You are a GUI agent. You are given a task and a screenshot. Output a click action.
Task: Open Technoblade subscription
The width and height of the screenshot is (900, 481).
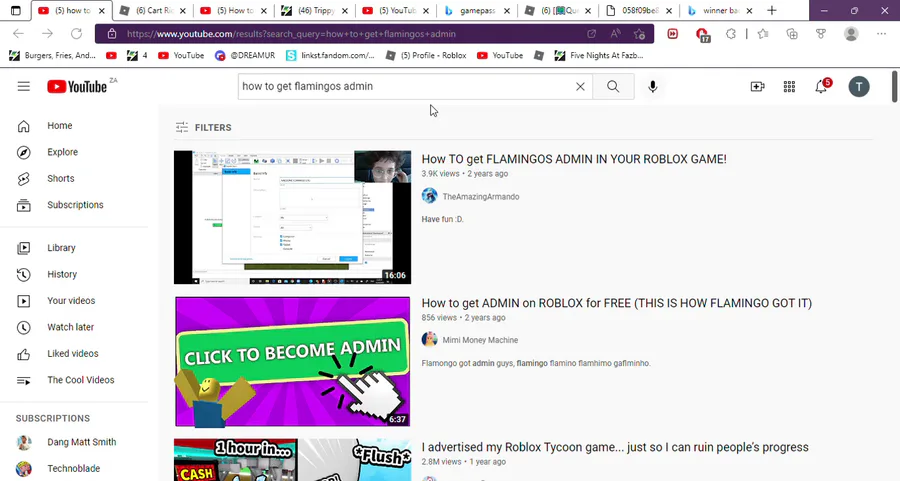[x=74, y=468]
